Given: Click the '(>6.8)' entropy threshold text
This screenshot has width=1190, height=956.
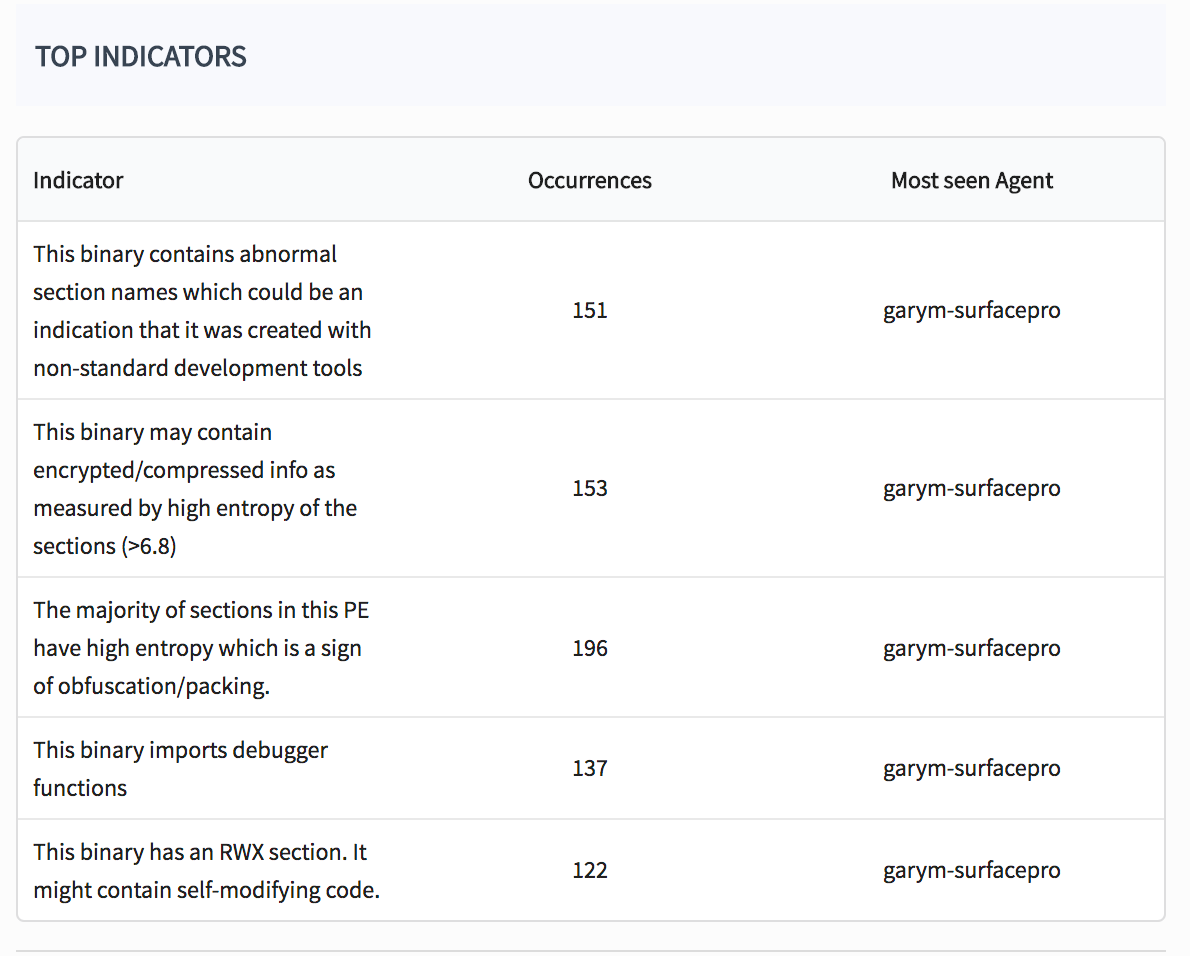Looking at the screenshot, I should [149, 546].
